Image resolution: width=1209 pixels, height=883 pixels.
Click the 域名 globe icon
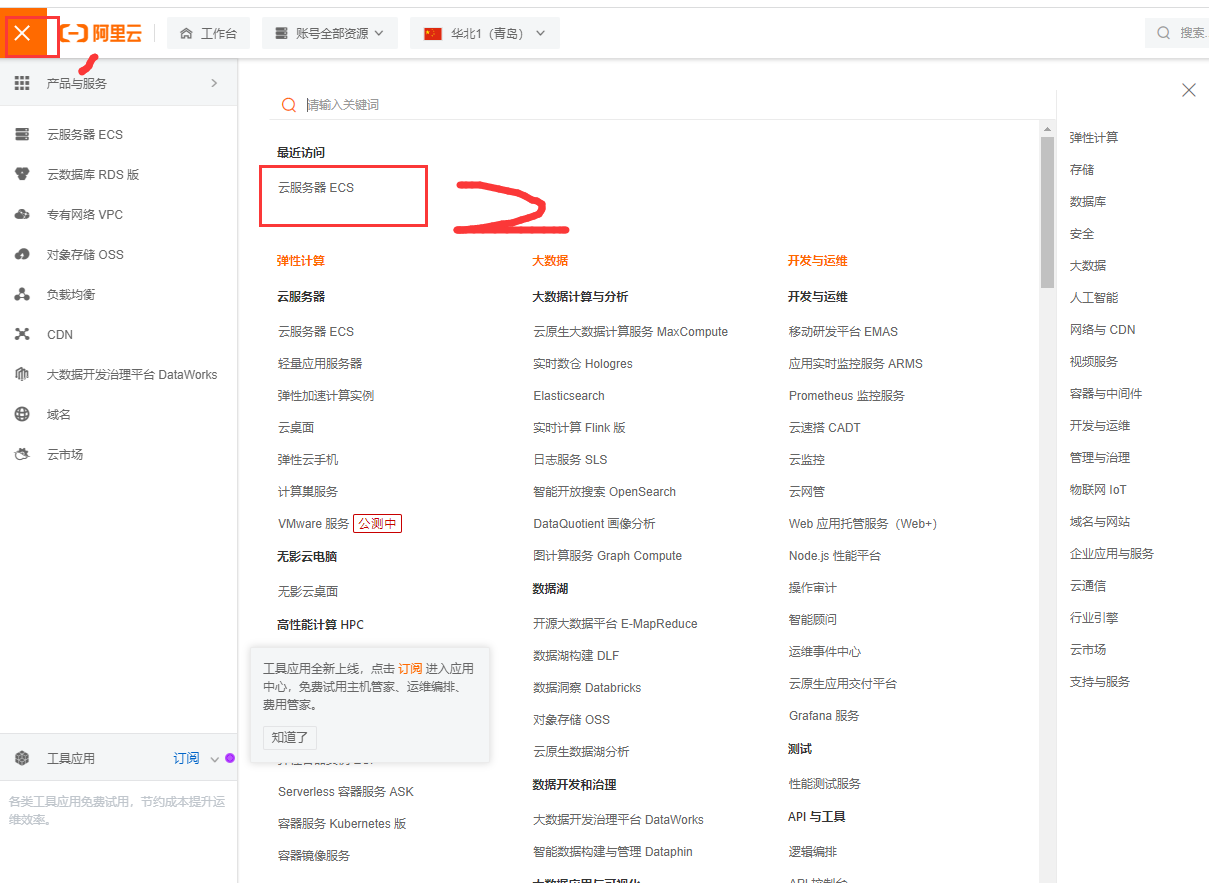click(x=22, y=414)
